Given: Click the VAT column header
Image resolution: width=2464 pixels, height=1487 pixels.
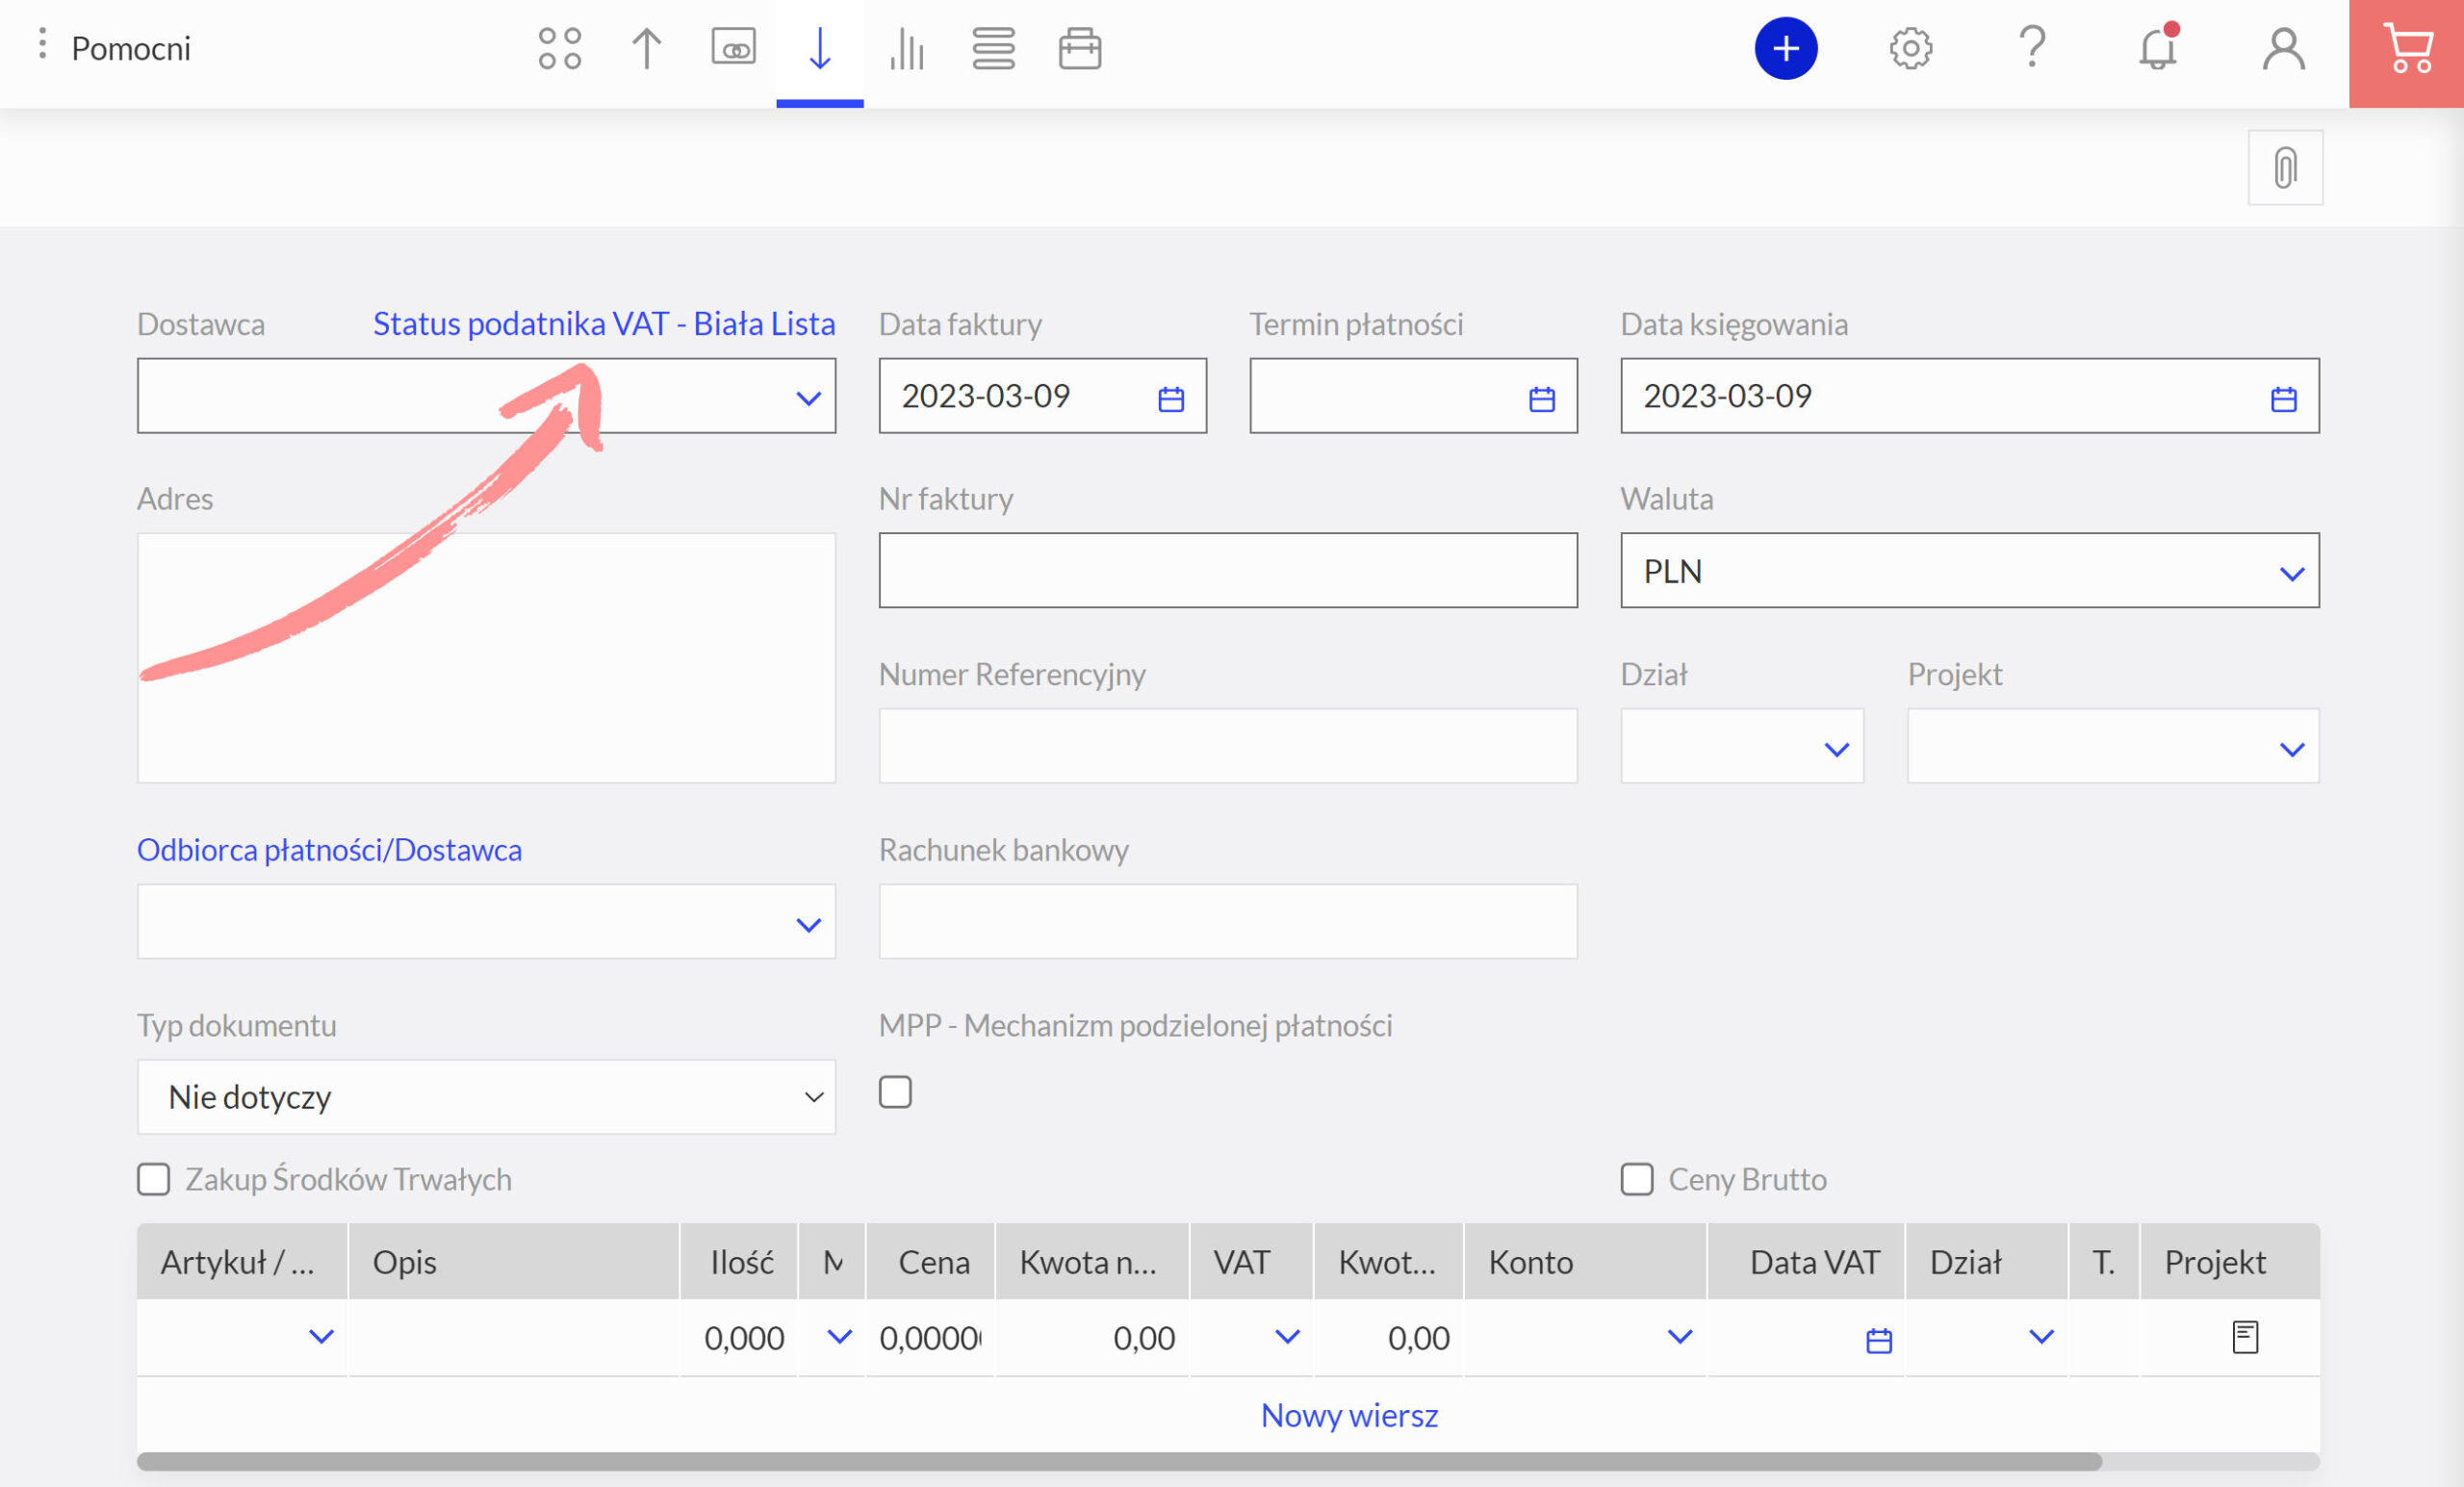Looking at the screenshot, I should click(x=1251, y=1262).
